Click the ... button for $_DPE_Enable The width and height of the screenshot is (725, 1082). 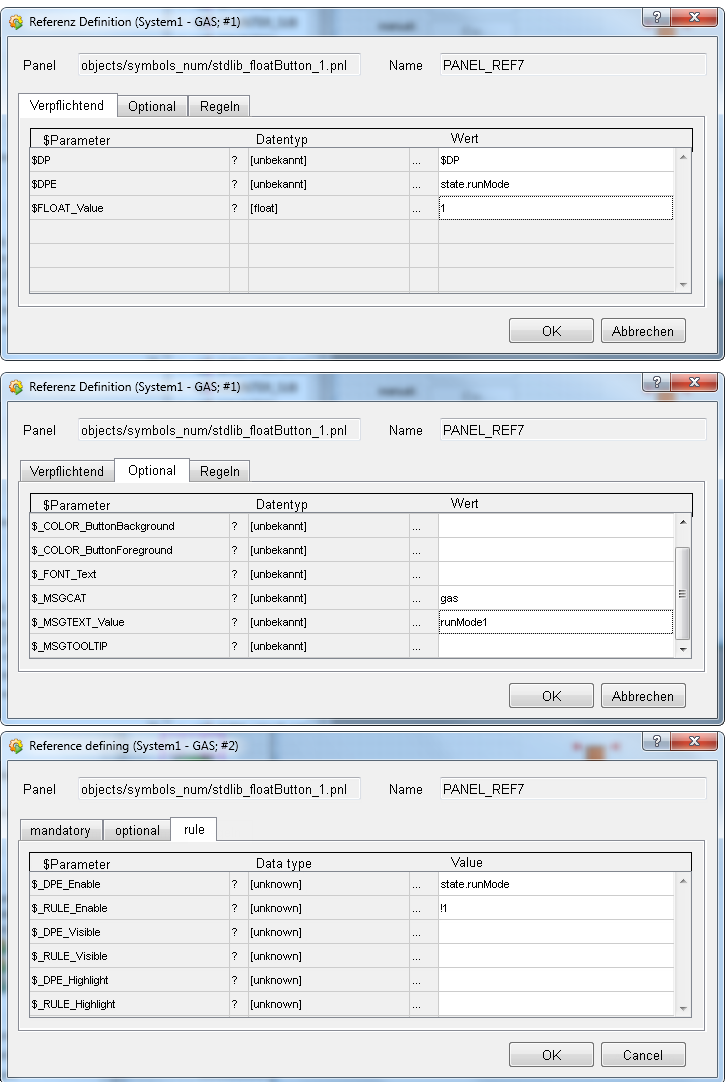coord(424,884)
